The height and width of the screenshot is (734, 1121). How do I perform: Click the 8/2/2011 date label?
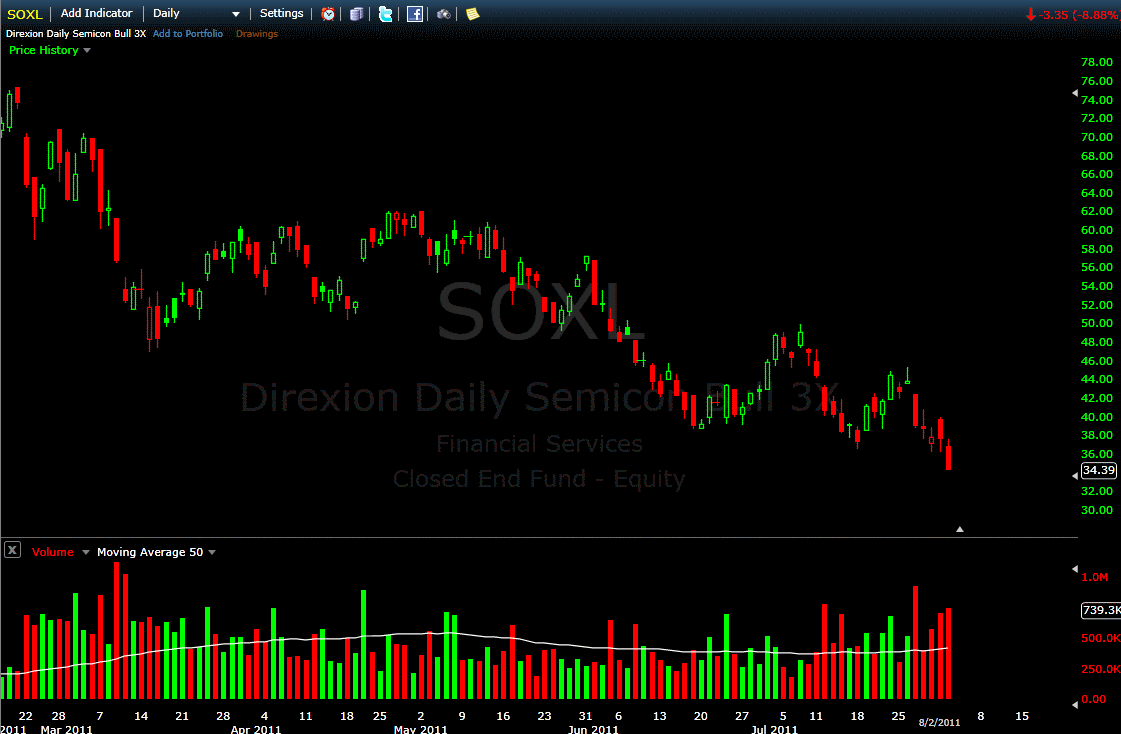939,723
